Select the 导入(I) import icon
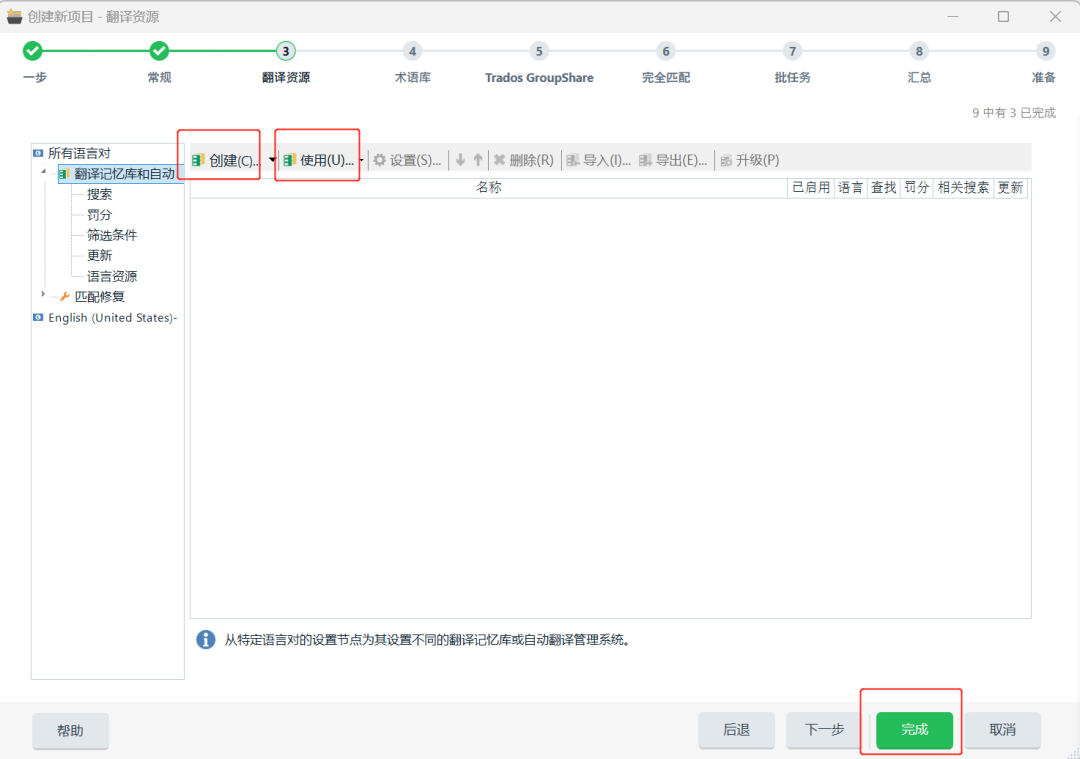Image resolution: width=1080 pixels, height=759 pixels. coord(600,158)
